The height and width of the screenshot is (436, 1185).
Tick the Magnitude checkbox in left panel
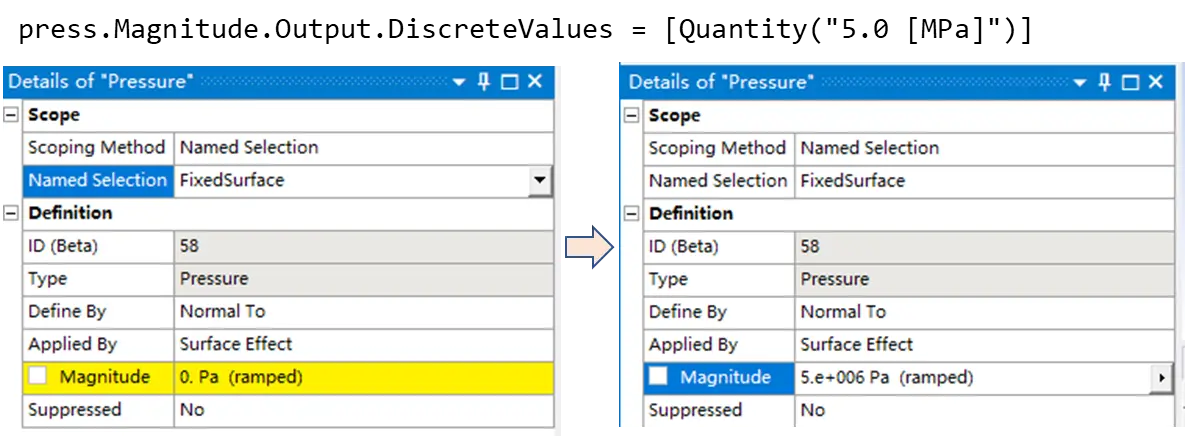[38, 376]
